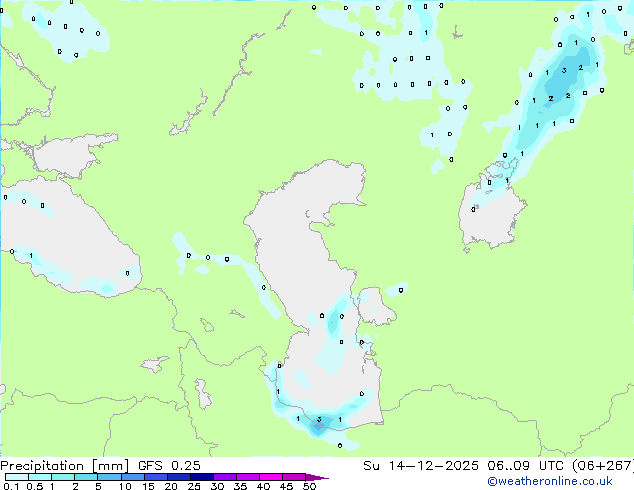Click the 10–15 mm legend swatch
Image resolution: width=634 pixels, height=490 pixels.
(x=133, y=477)
